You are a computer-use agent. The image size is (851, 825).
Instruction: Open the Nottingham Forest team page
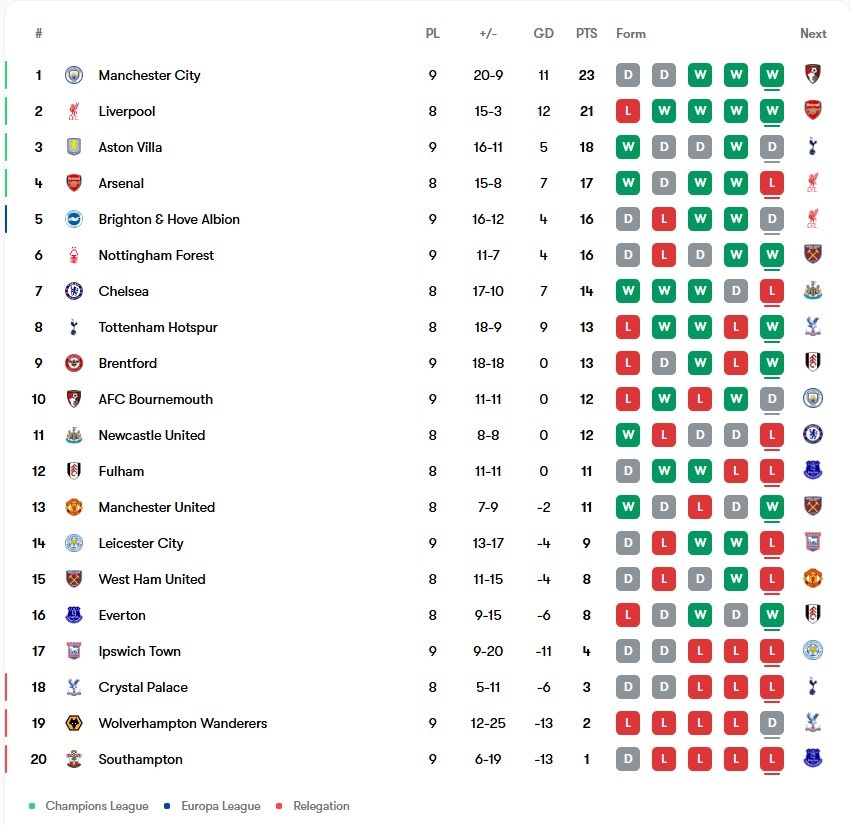(156, 255)
